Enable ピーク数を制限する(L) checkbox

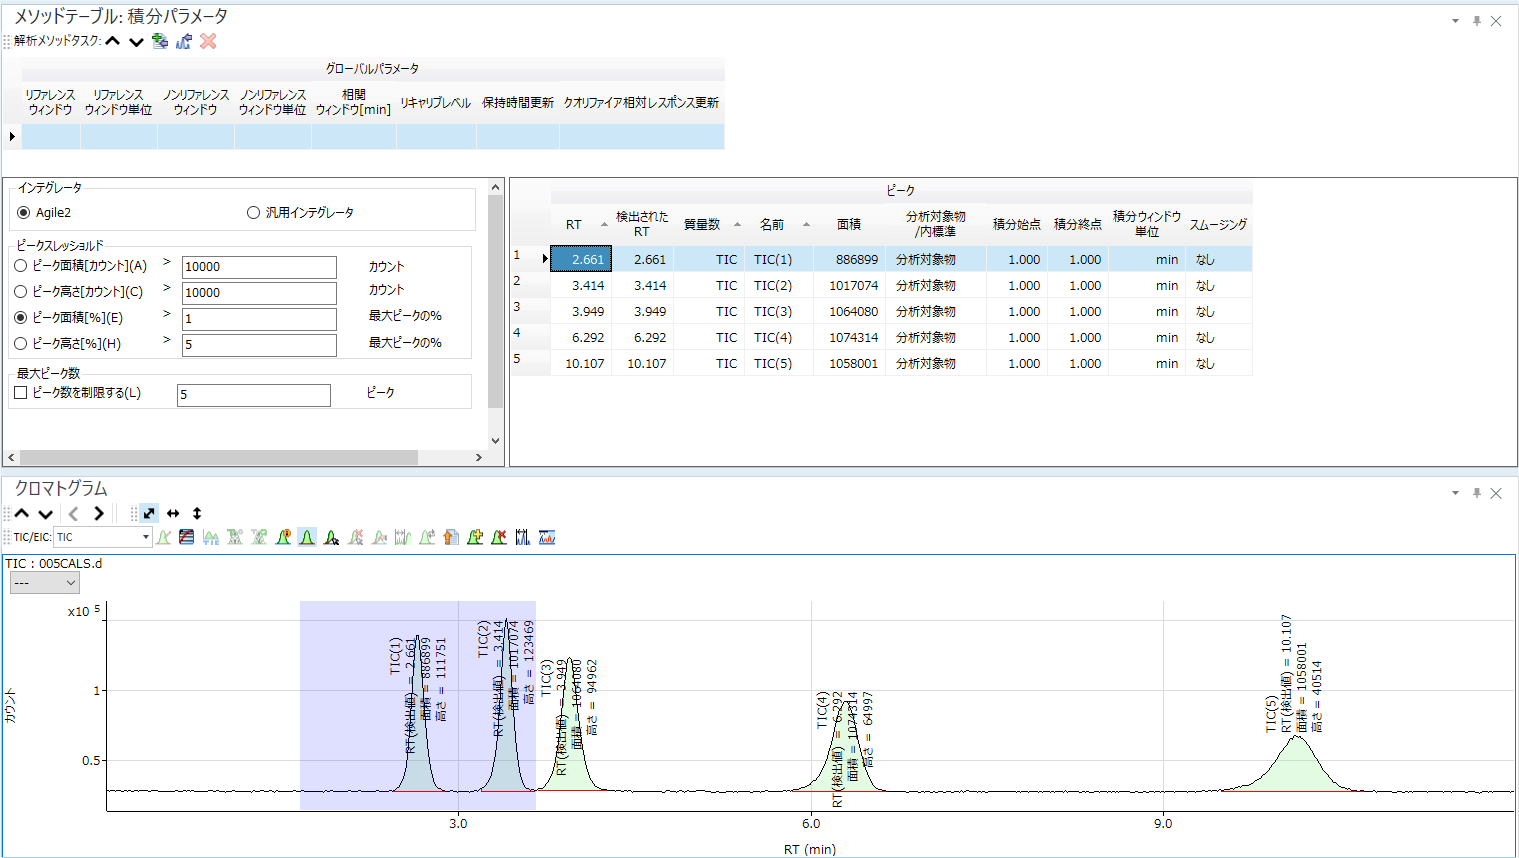coord(20,393)
